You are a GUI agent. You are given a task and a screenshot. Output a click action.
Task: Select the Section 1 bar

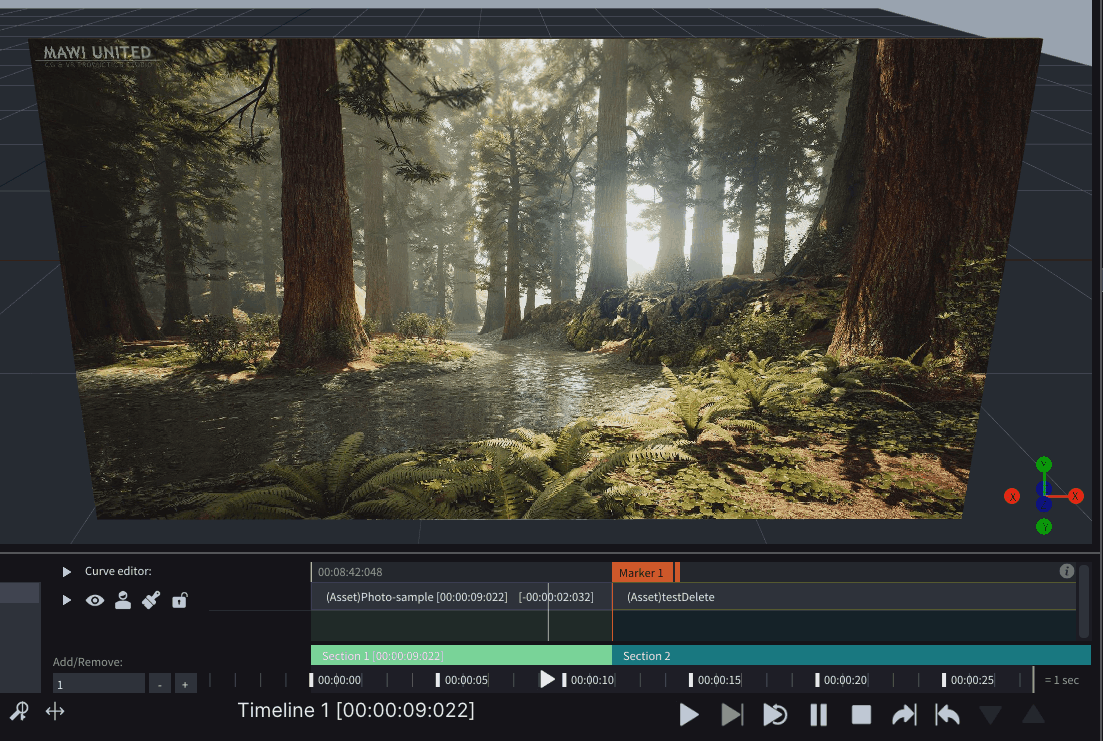[461, 656]
